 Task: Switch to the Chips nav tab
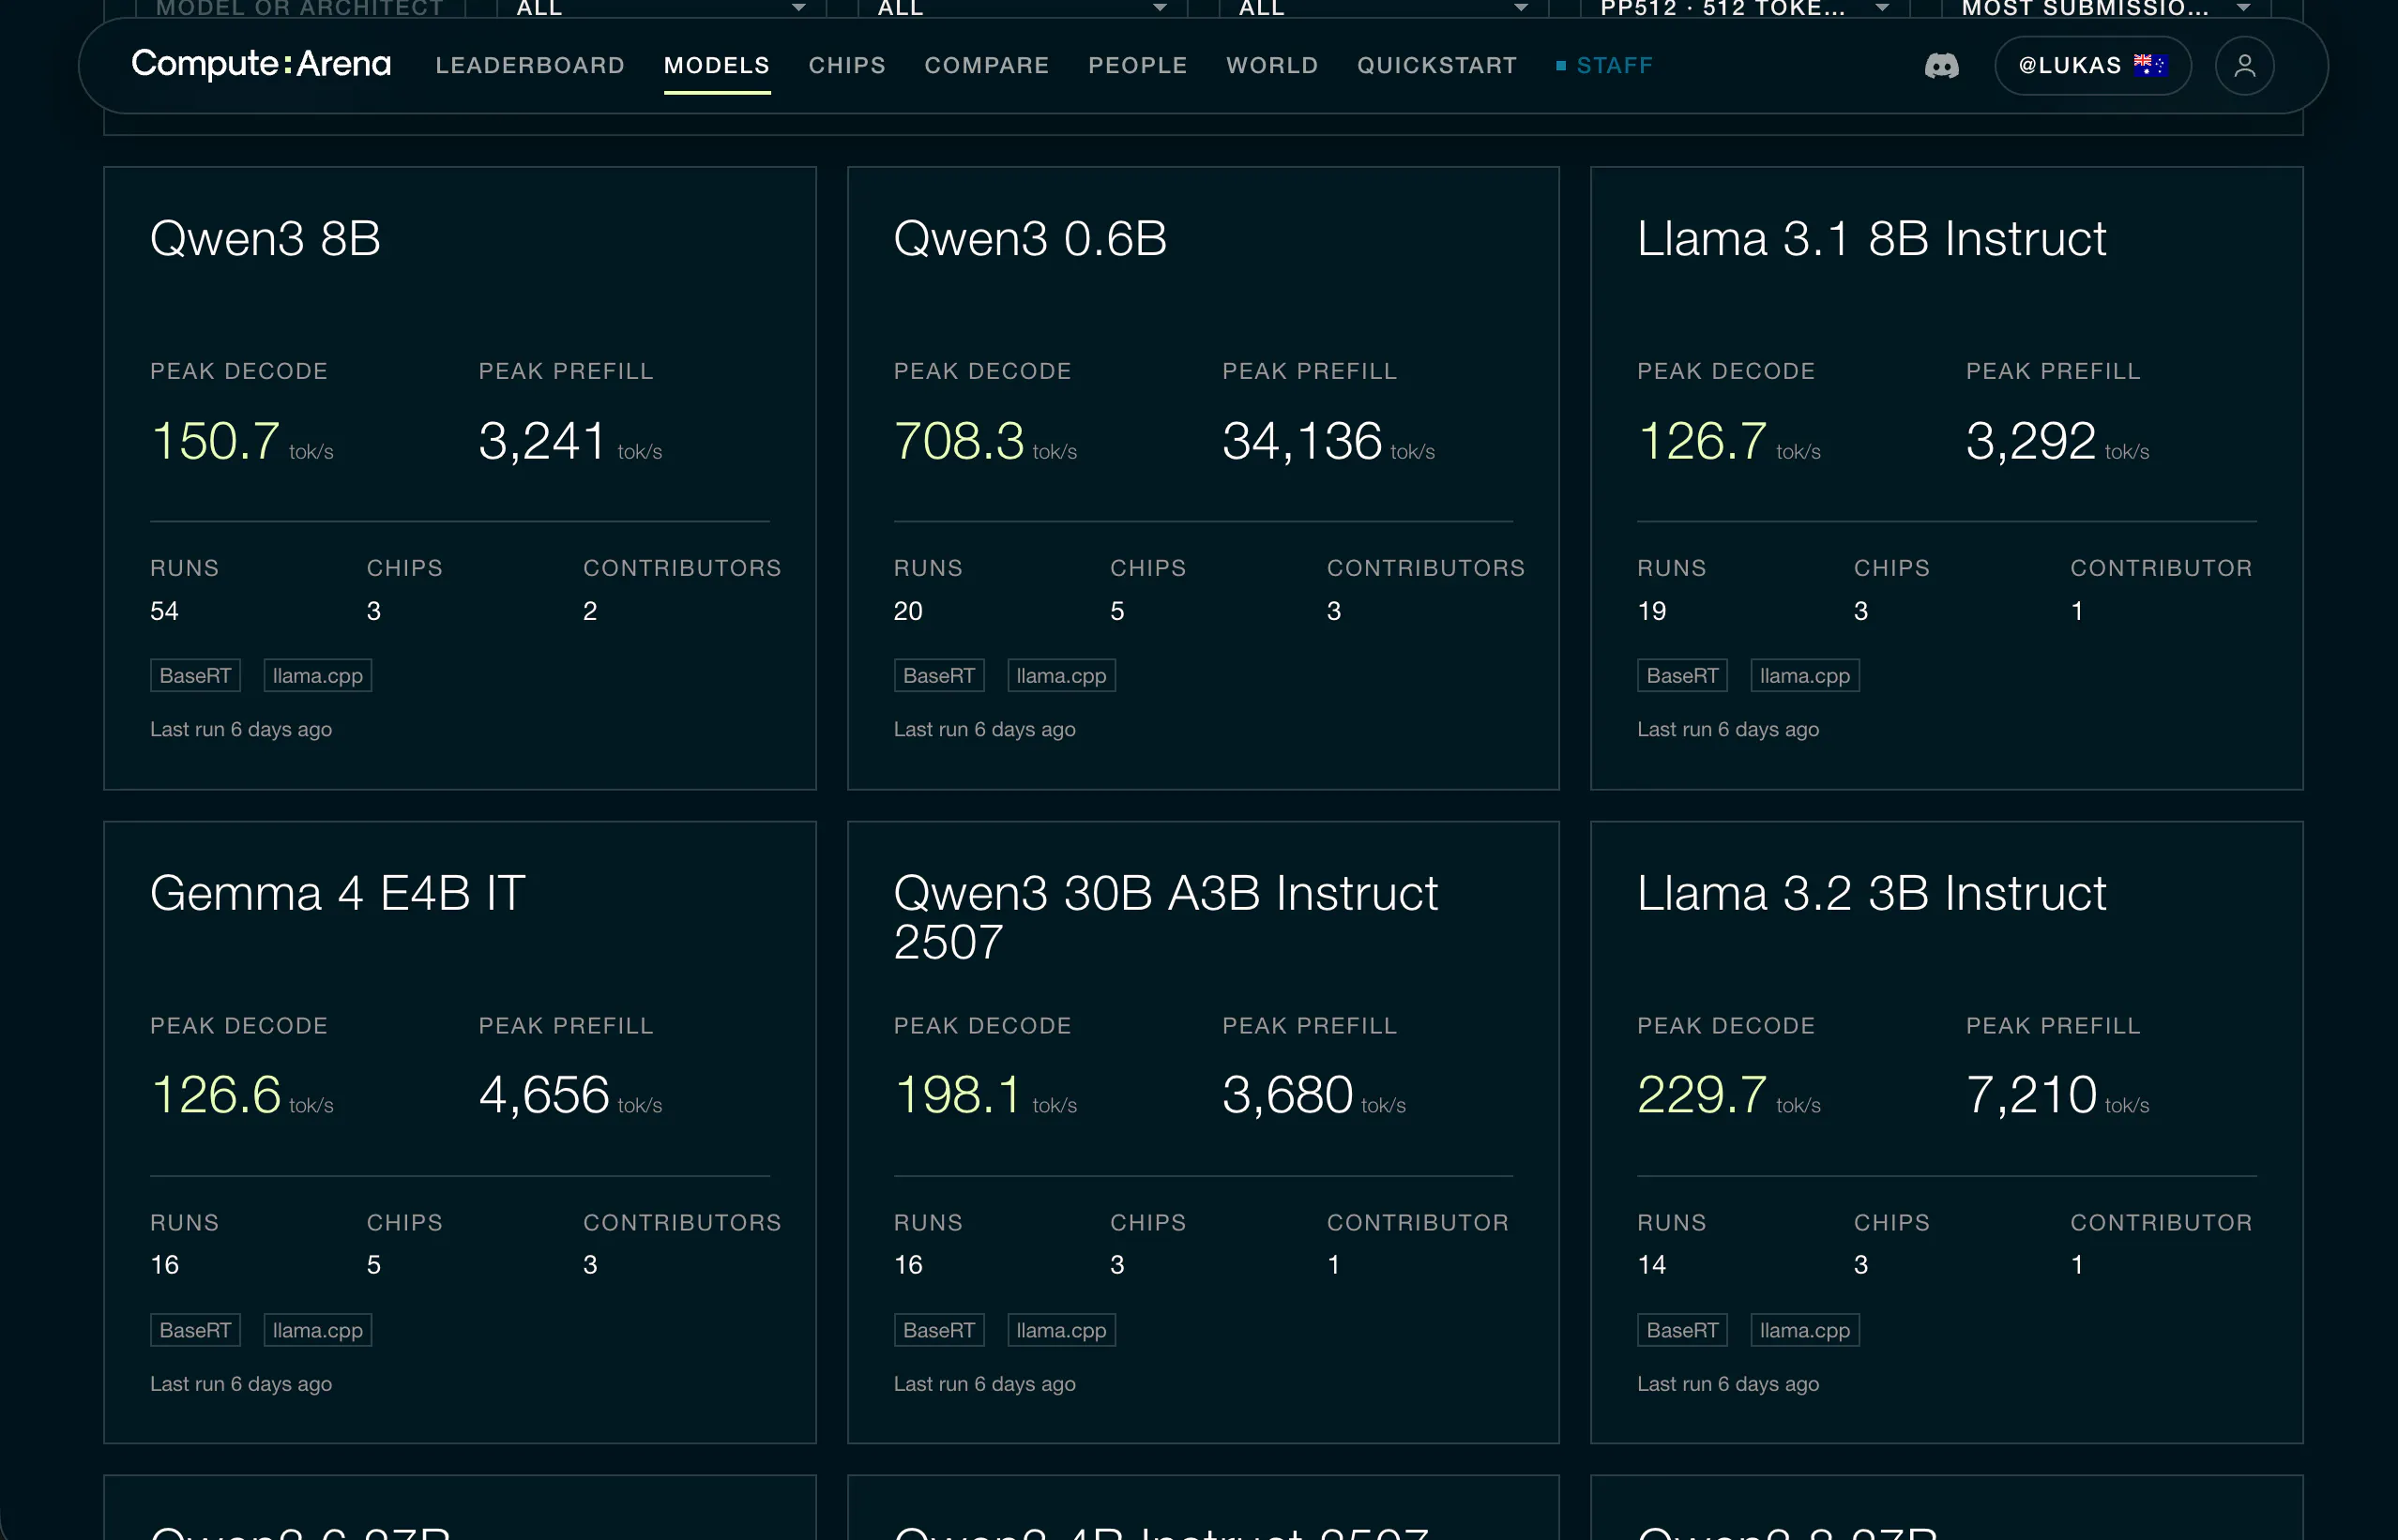pyautogui.click(x=847, y=66)
